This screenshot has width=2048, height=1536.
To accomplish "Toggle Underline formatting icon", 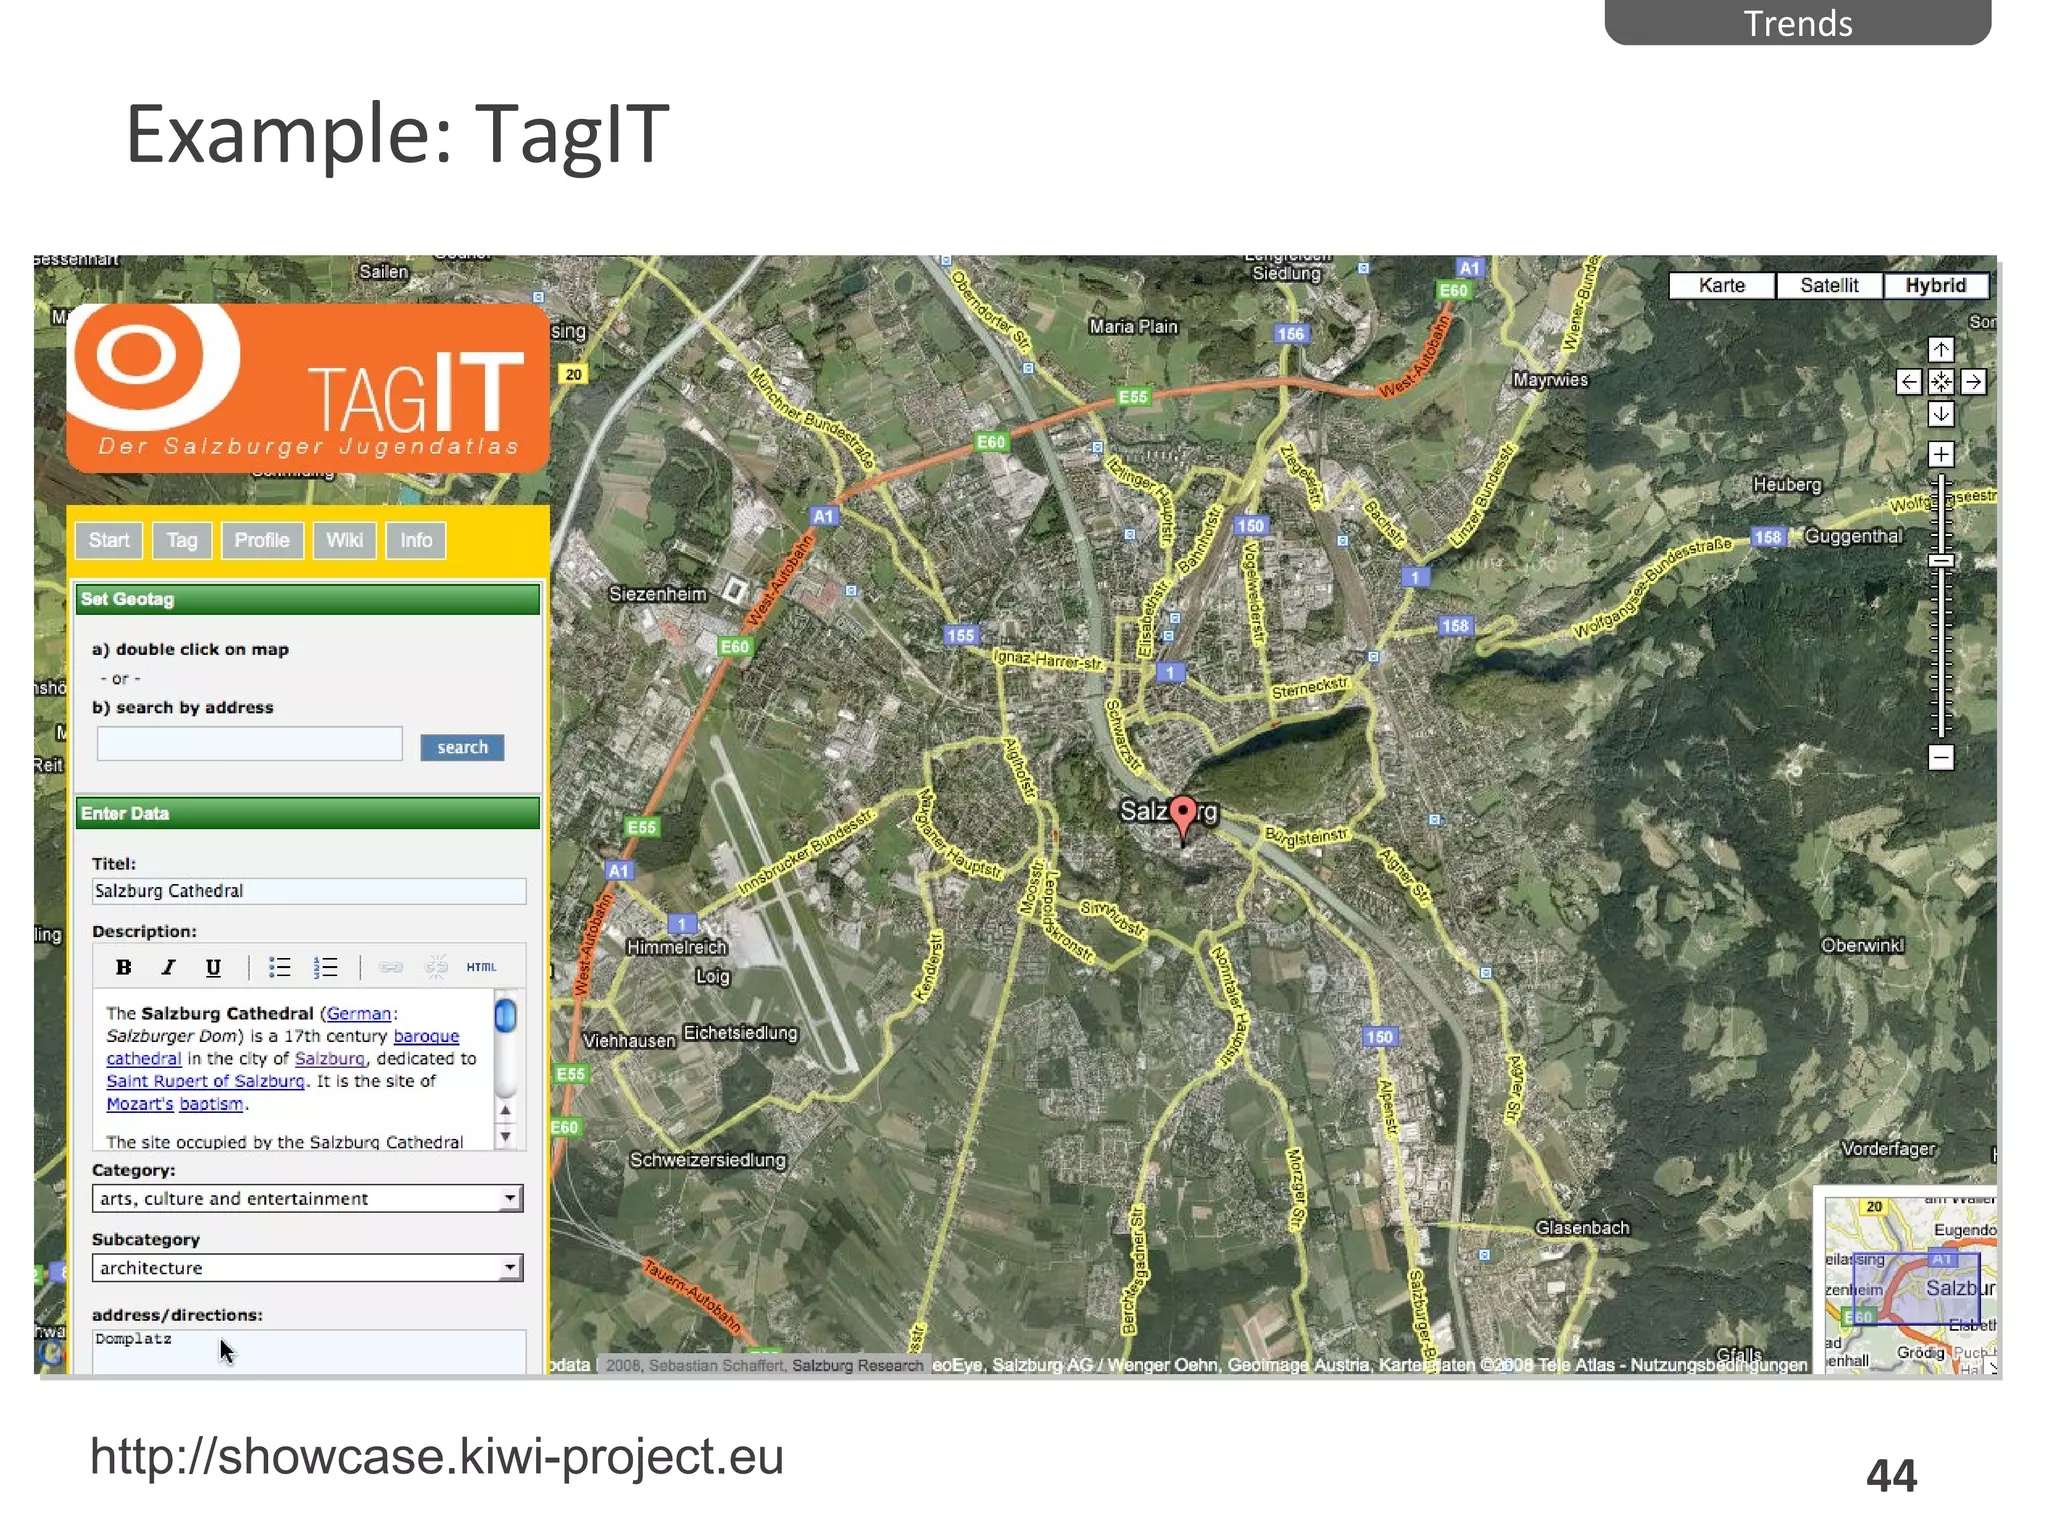I will (x=213, y=967).
